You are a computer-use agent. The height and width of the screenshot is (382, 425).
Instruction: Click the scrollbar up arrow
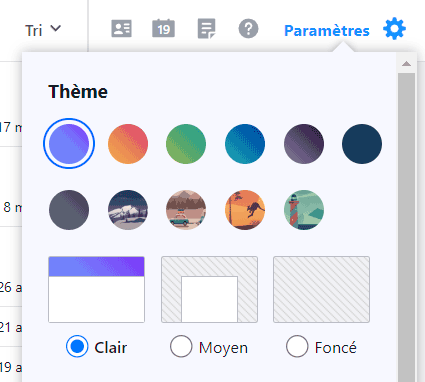[406, 63]
